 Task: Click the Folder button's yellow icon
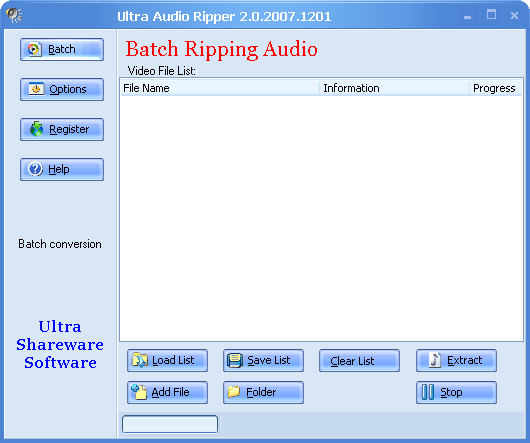point(234,392)
